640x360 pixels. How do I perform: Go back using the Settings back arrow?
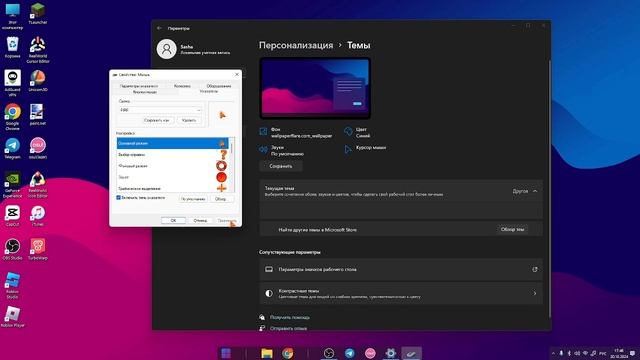(x=159, y=28)
